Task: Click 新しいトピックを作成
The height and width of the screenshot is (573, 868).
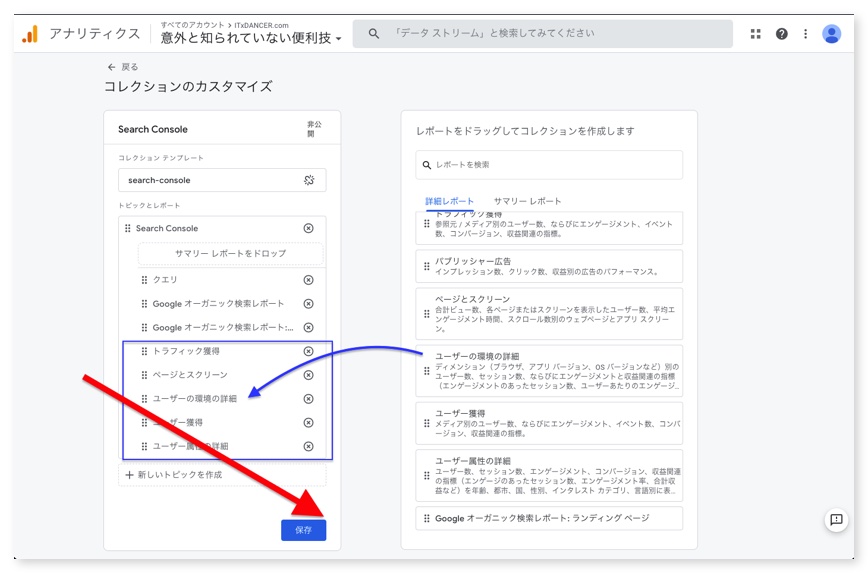Action: (180, 474)
